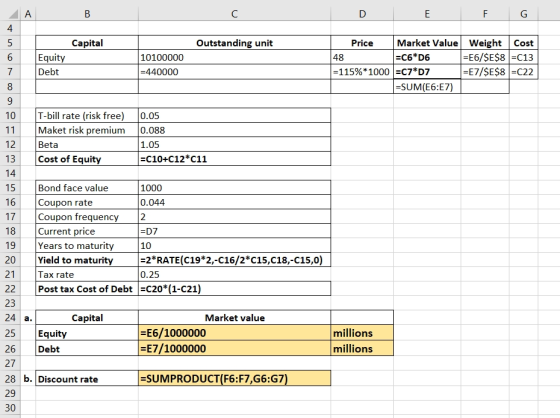Click the =C13 cost cell
The width and height of the screenshot is (560, 418).
pyautogui.click(x=523, y=57)
